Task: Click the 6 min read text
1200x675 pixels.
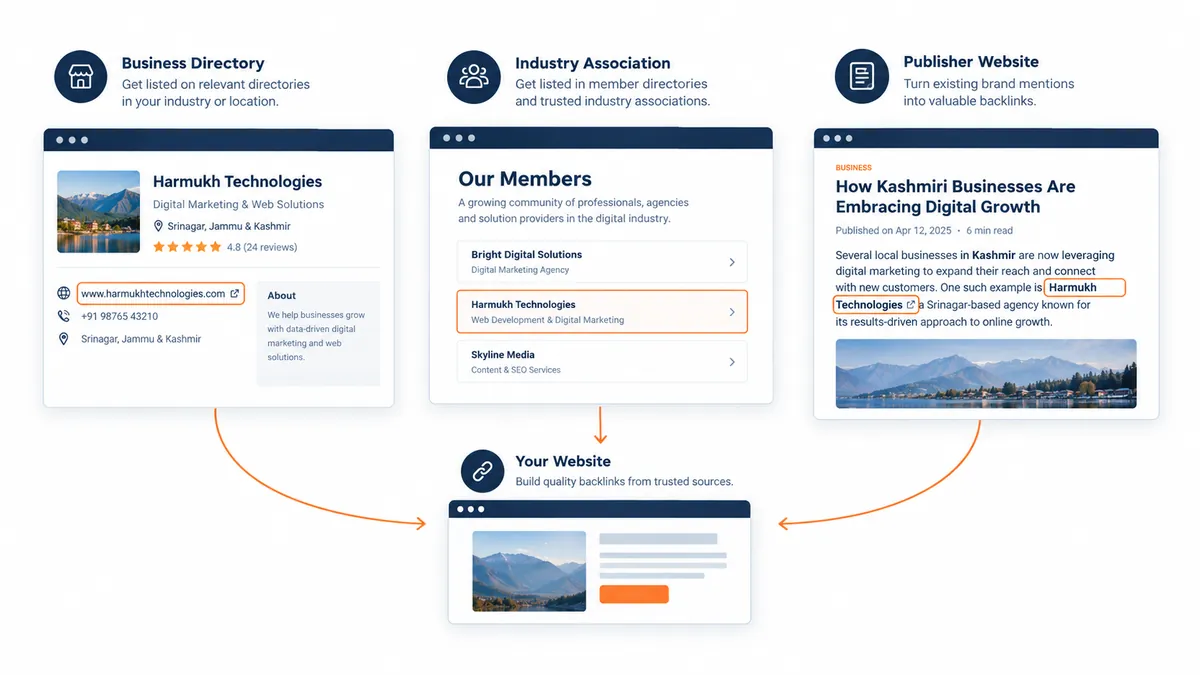Action: [x=990, y=231]
